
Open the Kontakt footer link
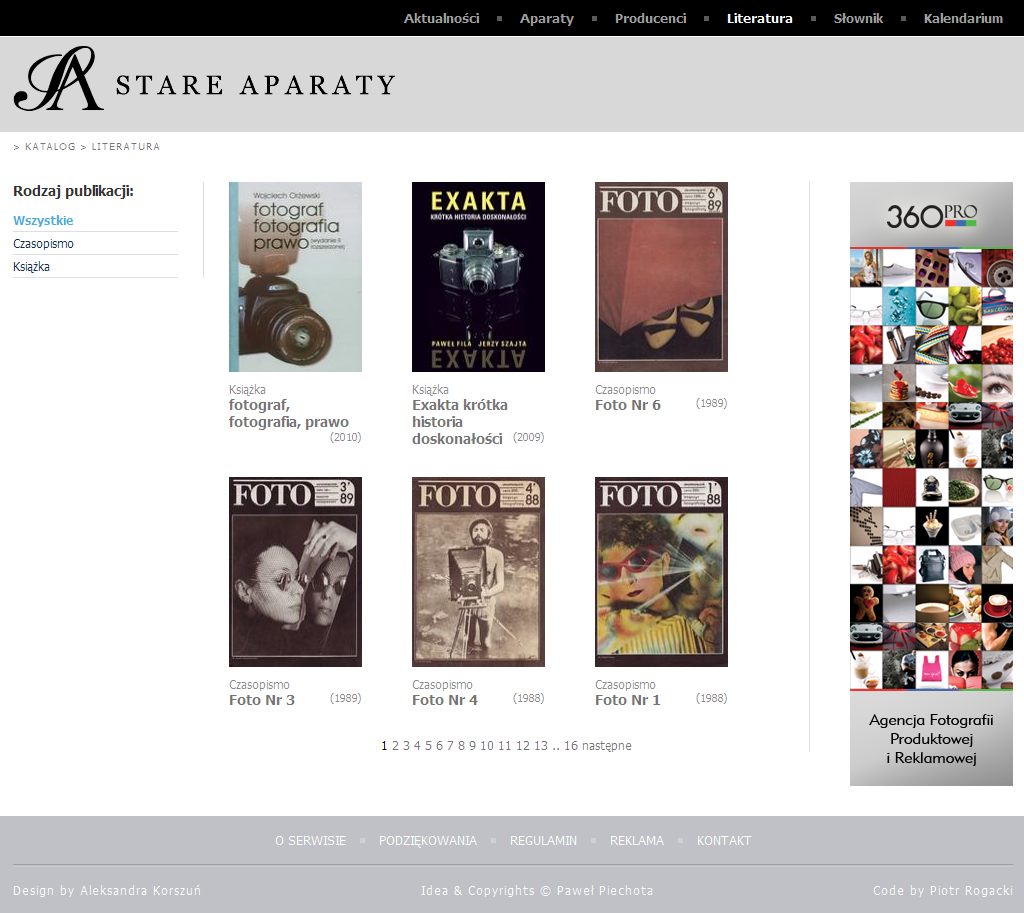[x=723, y=841]
